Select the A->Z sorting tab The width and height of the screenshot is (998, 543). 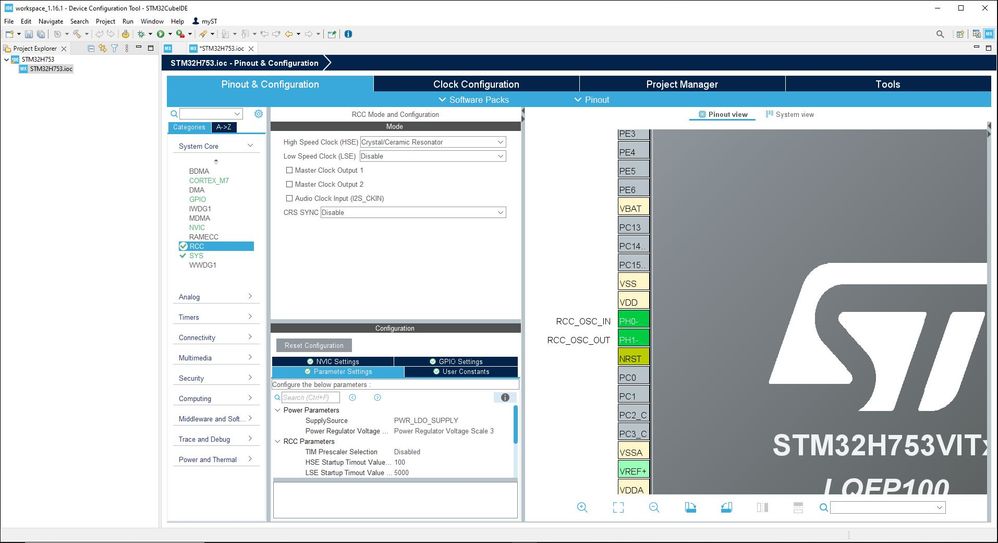[223, 127]
